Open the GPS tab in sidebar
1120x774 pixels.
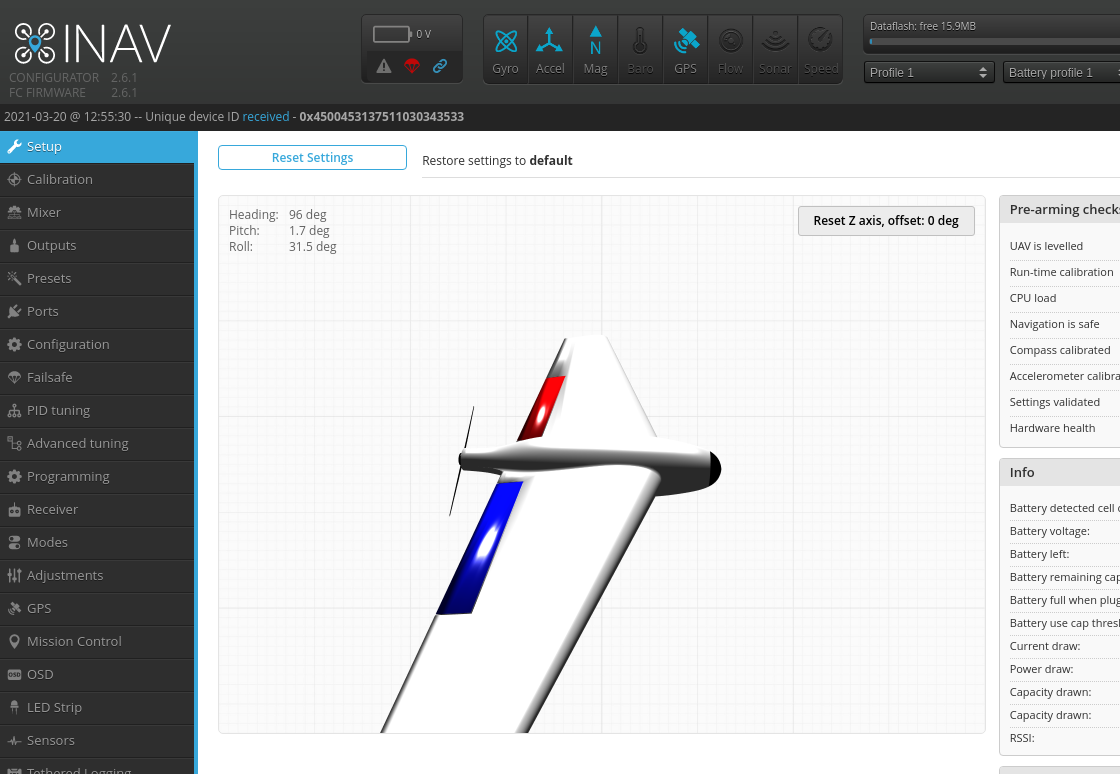point(97,608)
